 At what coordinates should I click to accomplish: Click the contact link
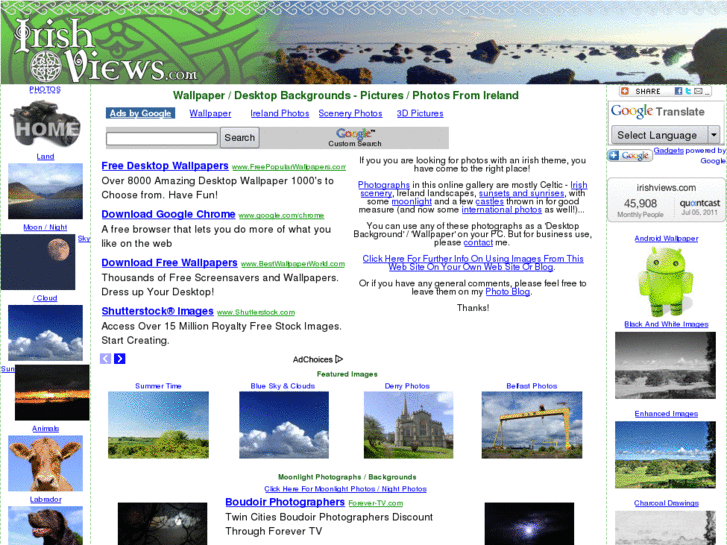coord(478,243)
